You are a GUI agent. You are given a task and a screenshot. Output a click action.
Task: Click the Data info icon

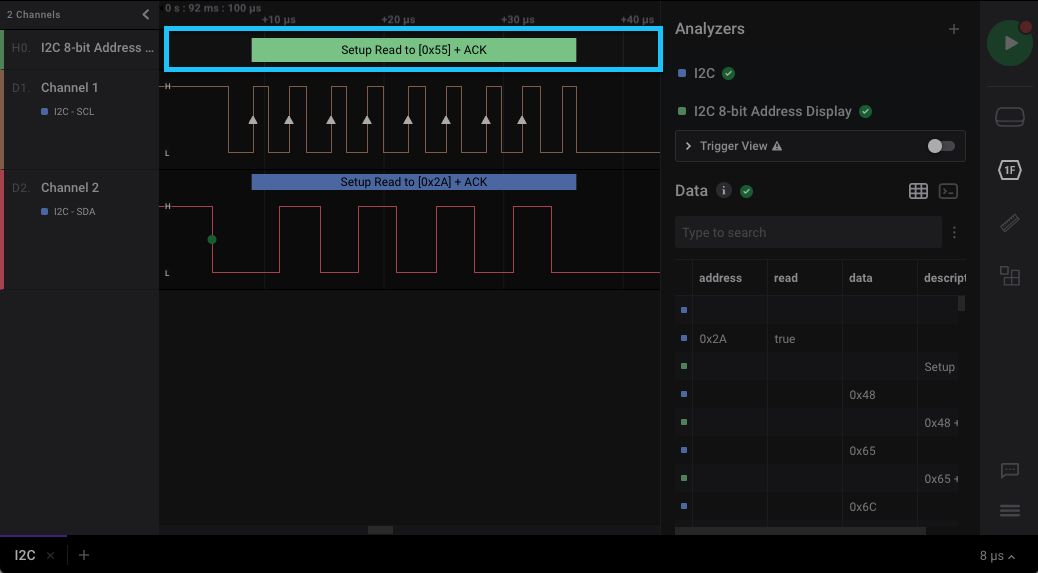pos(724,191)
